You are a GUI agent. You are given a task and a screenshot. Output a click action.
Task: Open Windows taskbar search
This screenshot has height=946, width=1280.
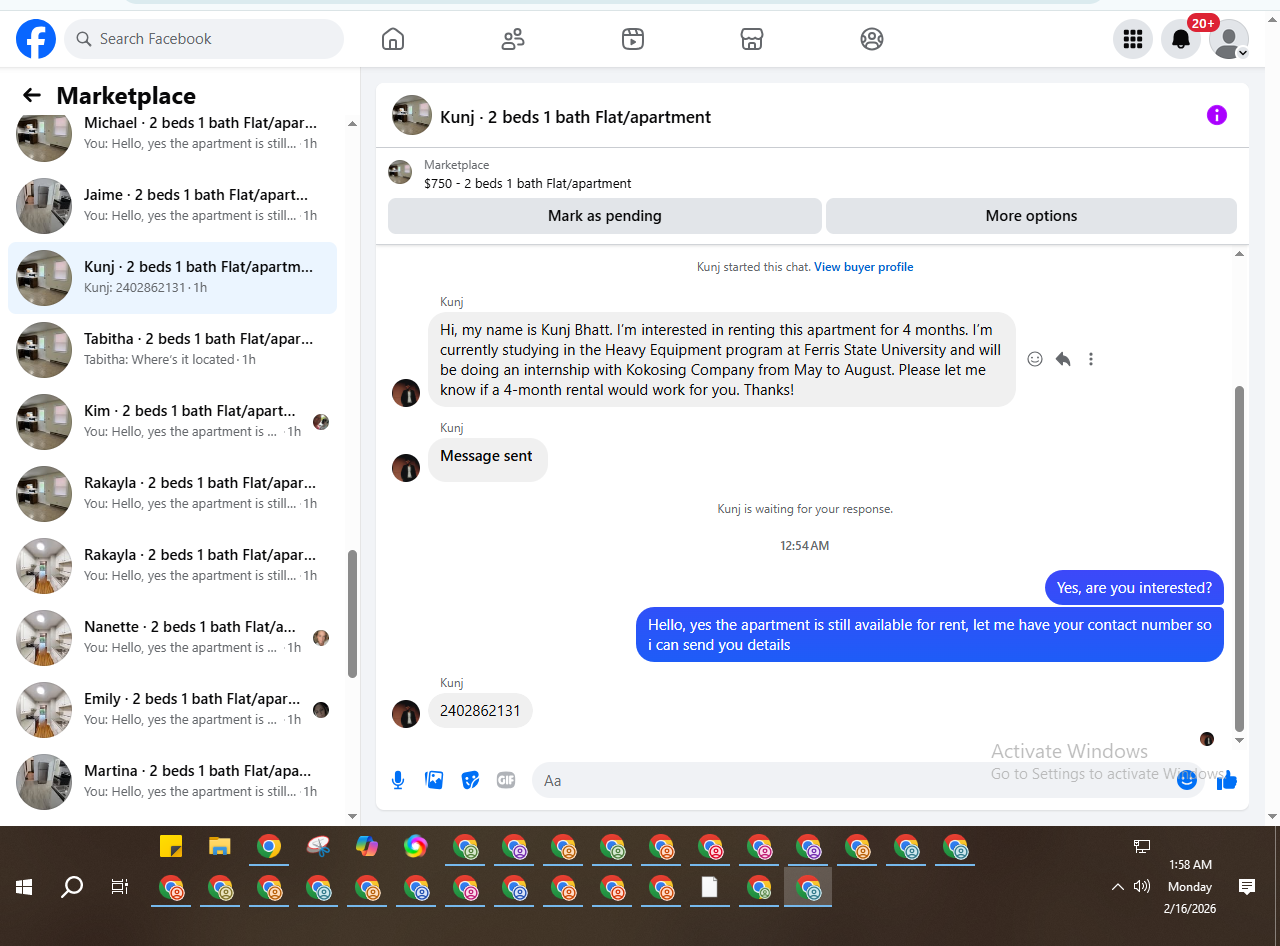(x=72, y=887)
